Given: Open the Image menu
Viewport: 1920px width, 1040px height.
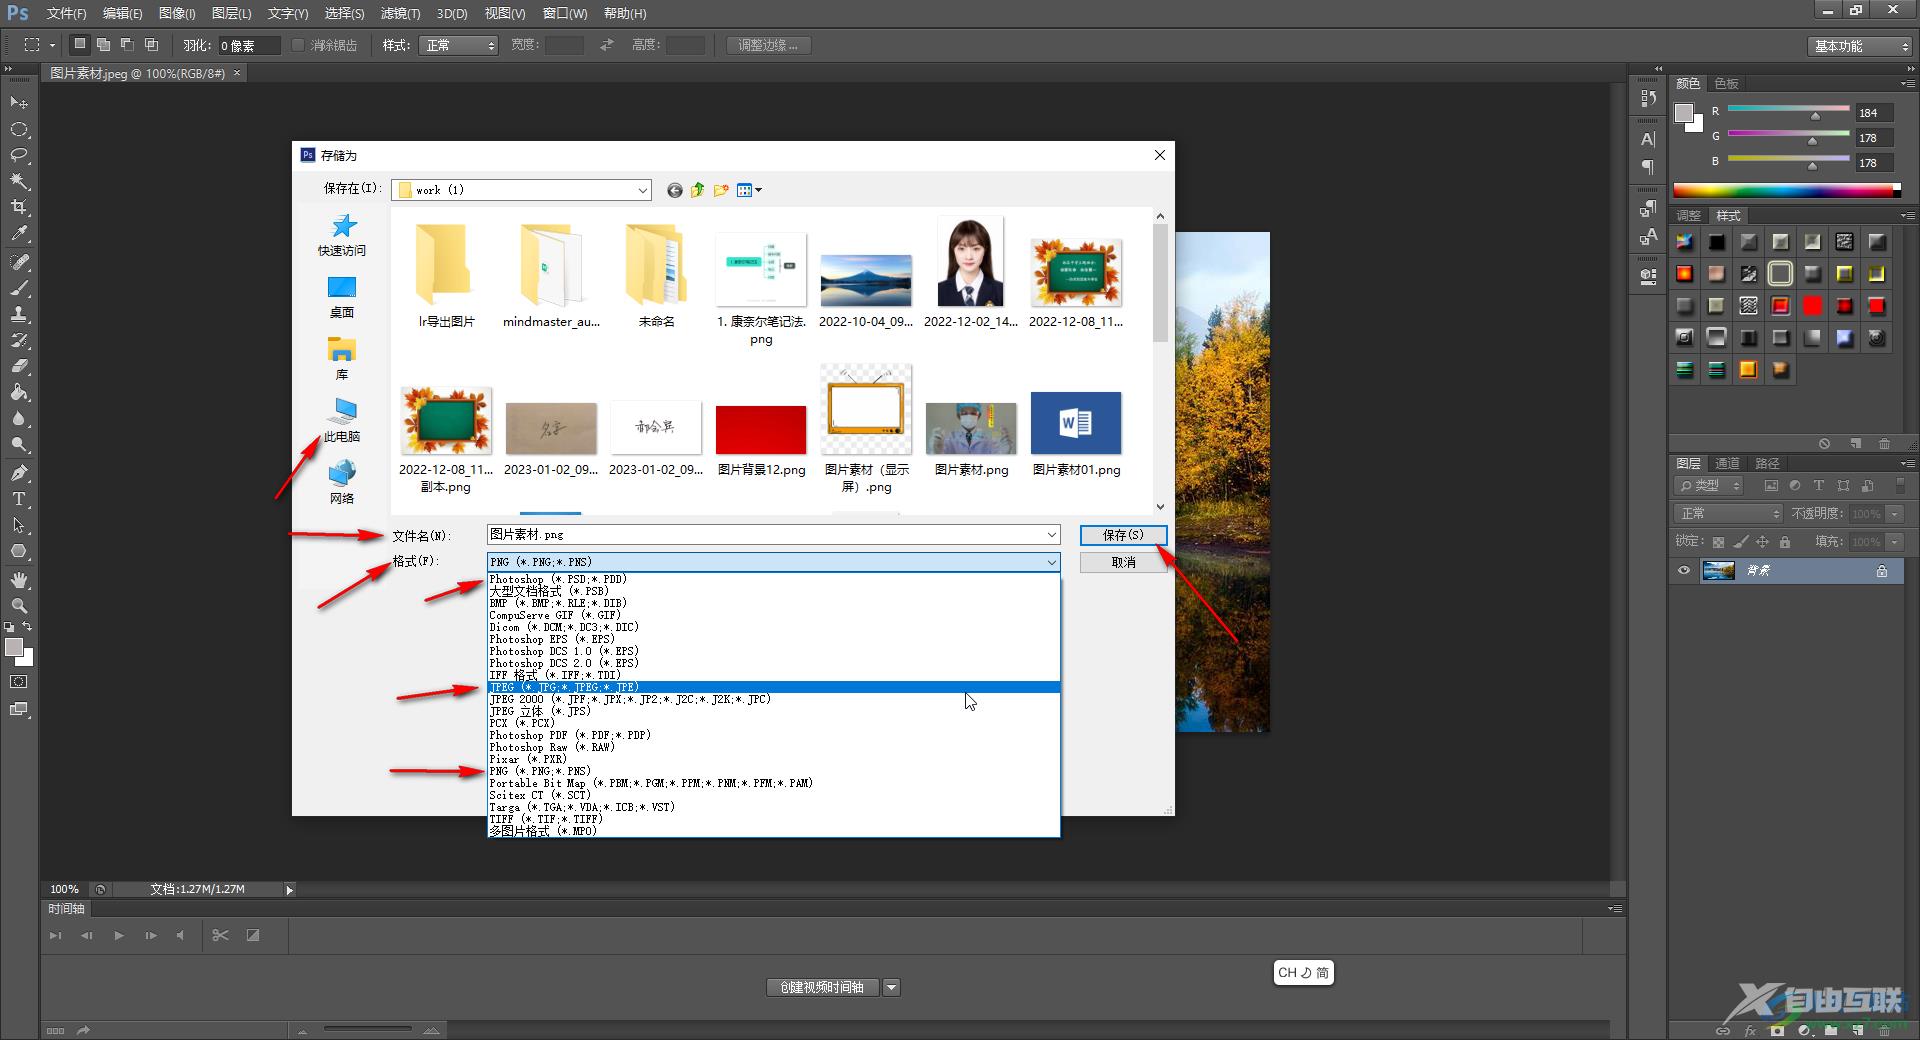Looking at the screenshot, I should 177,13.
